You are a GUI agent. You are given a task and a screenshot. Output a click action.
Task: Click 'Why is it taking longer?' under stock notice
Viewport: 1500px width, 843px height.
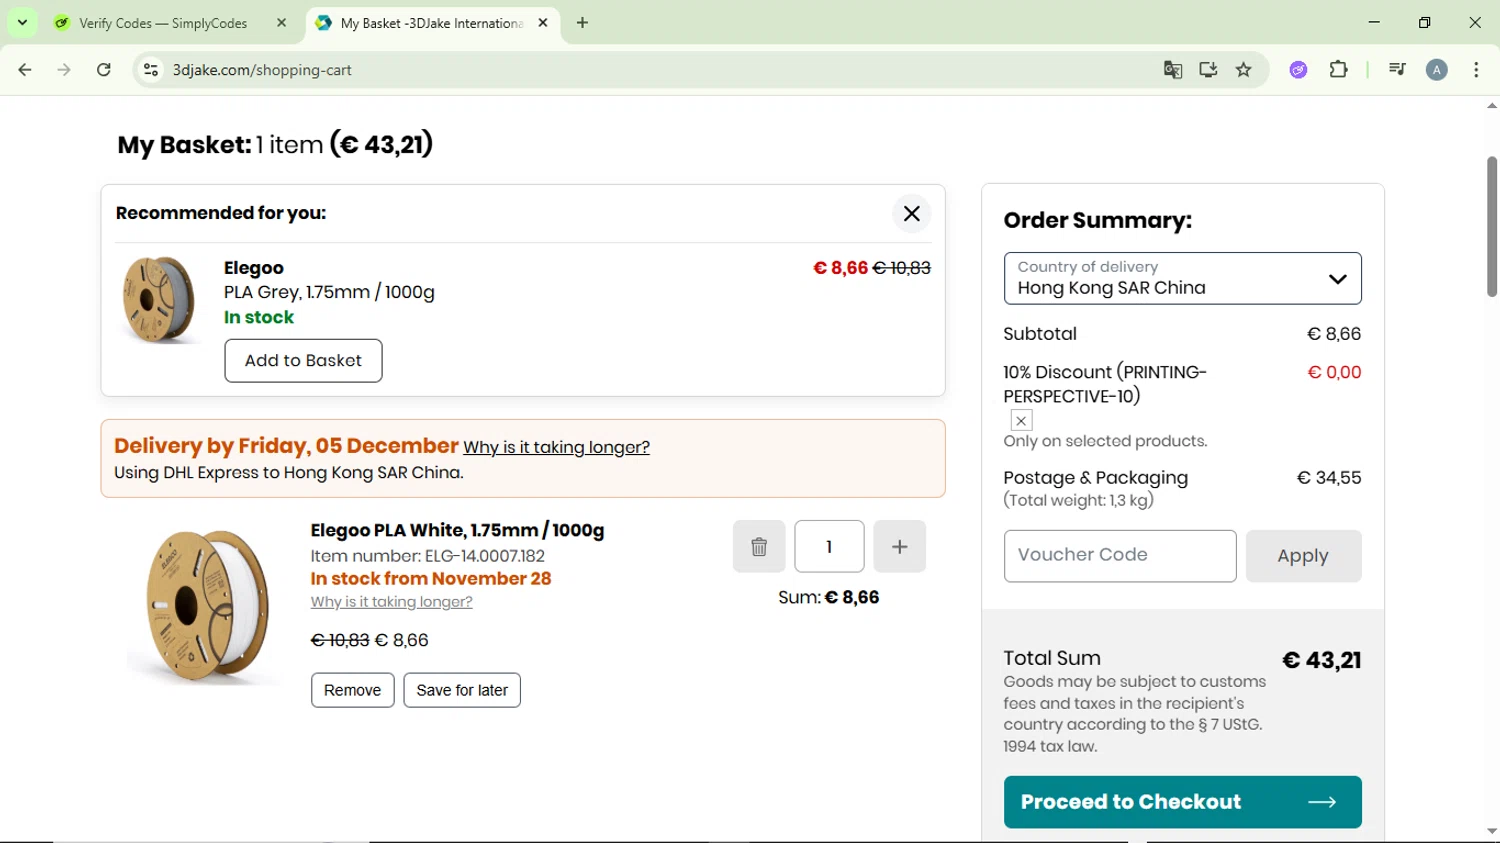(391, 602)
